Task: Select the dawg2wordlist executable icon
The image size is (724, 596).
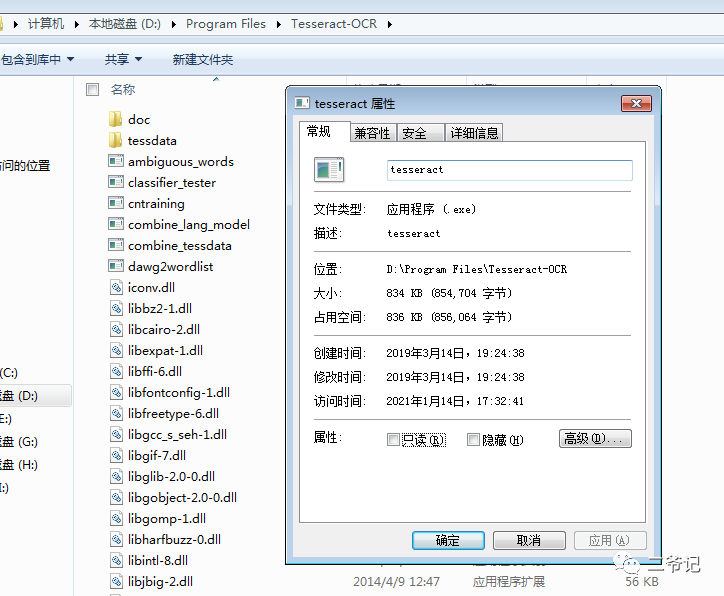Action: [x=116, y=266]
